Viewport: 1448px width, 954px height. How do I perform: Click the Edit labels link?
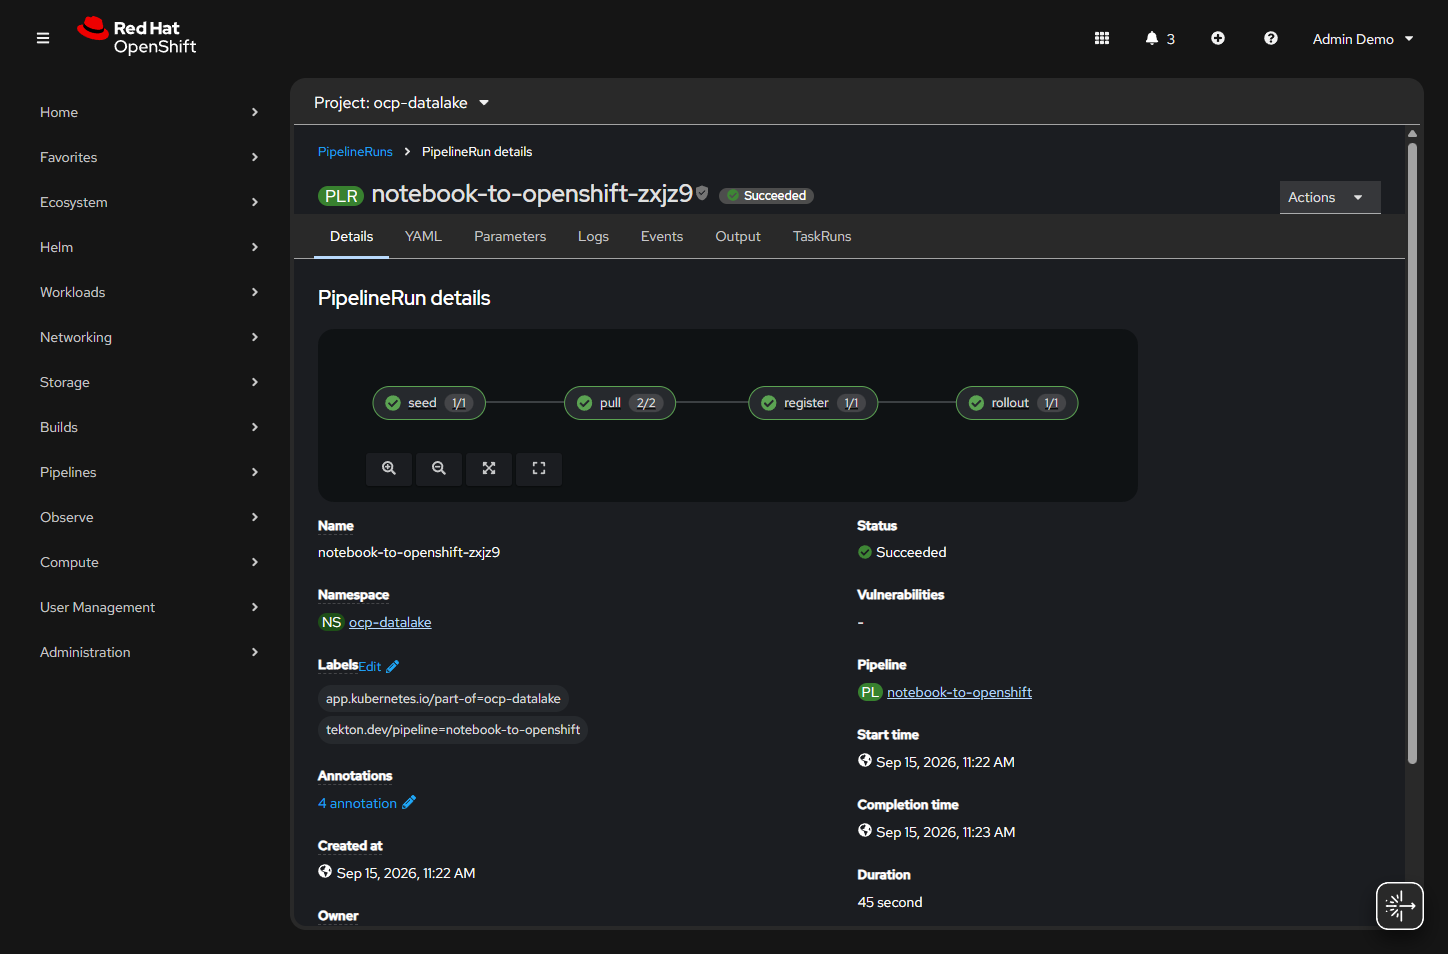[x=370, y=667]
